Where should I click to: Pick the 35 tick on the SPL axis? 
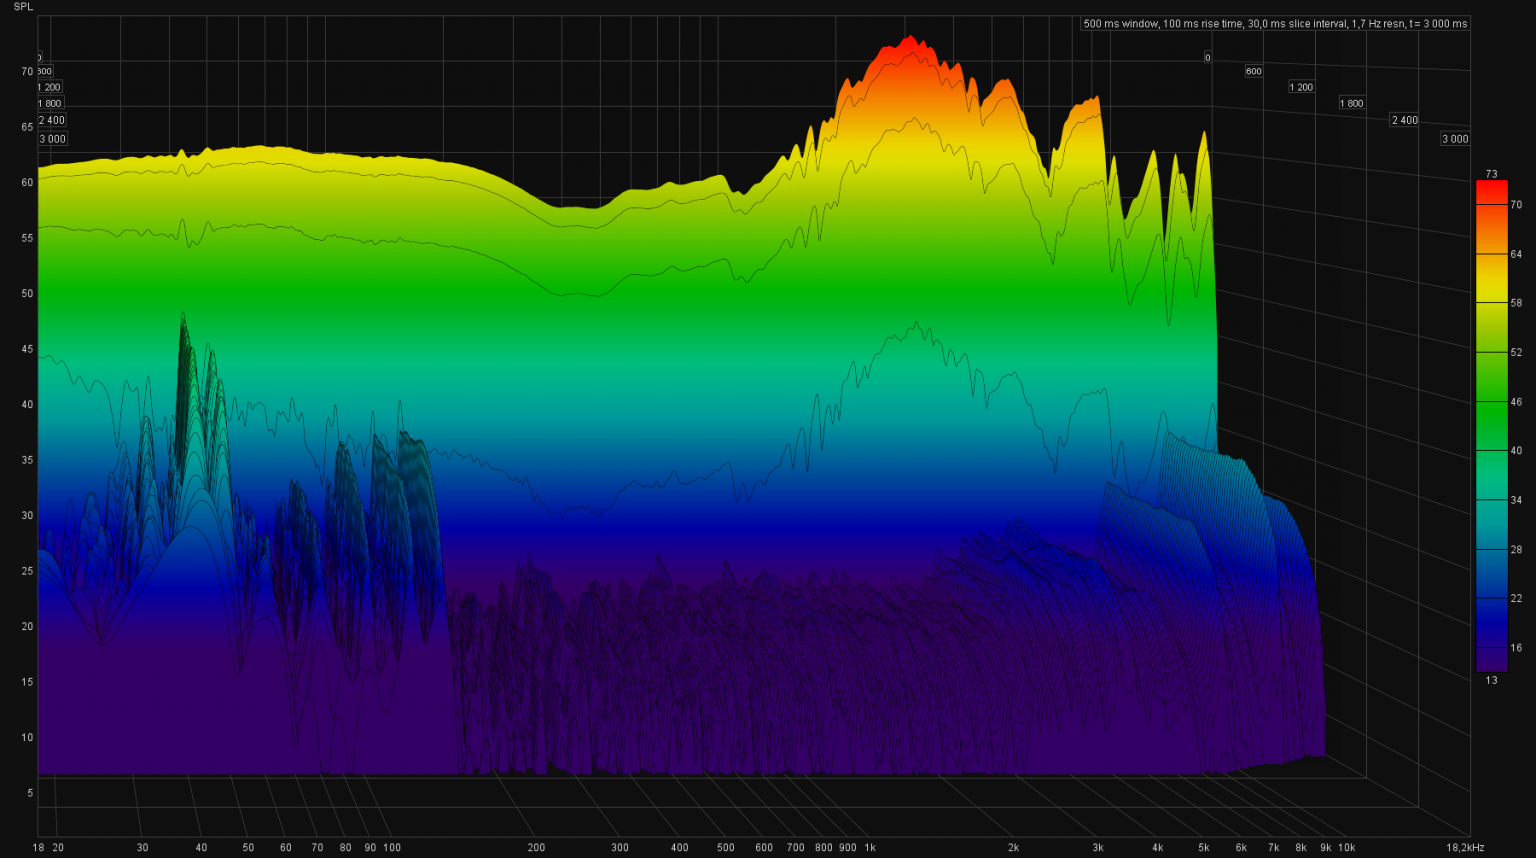tap(27, 460)
